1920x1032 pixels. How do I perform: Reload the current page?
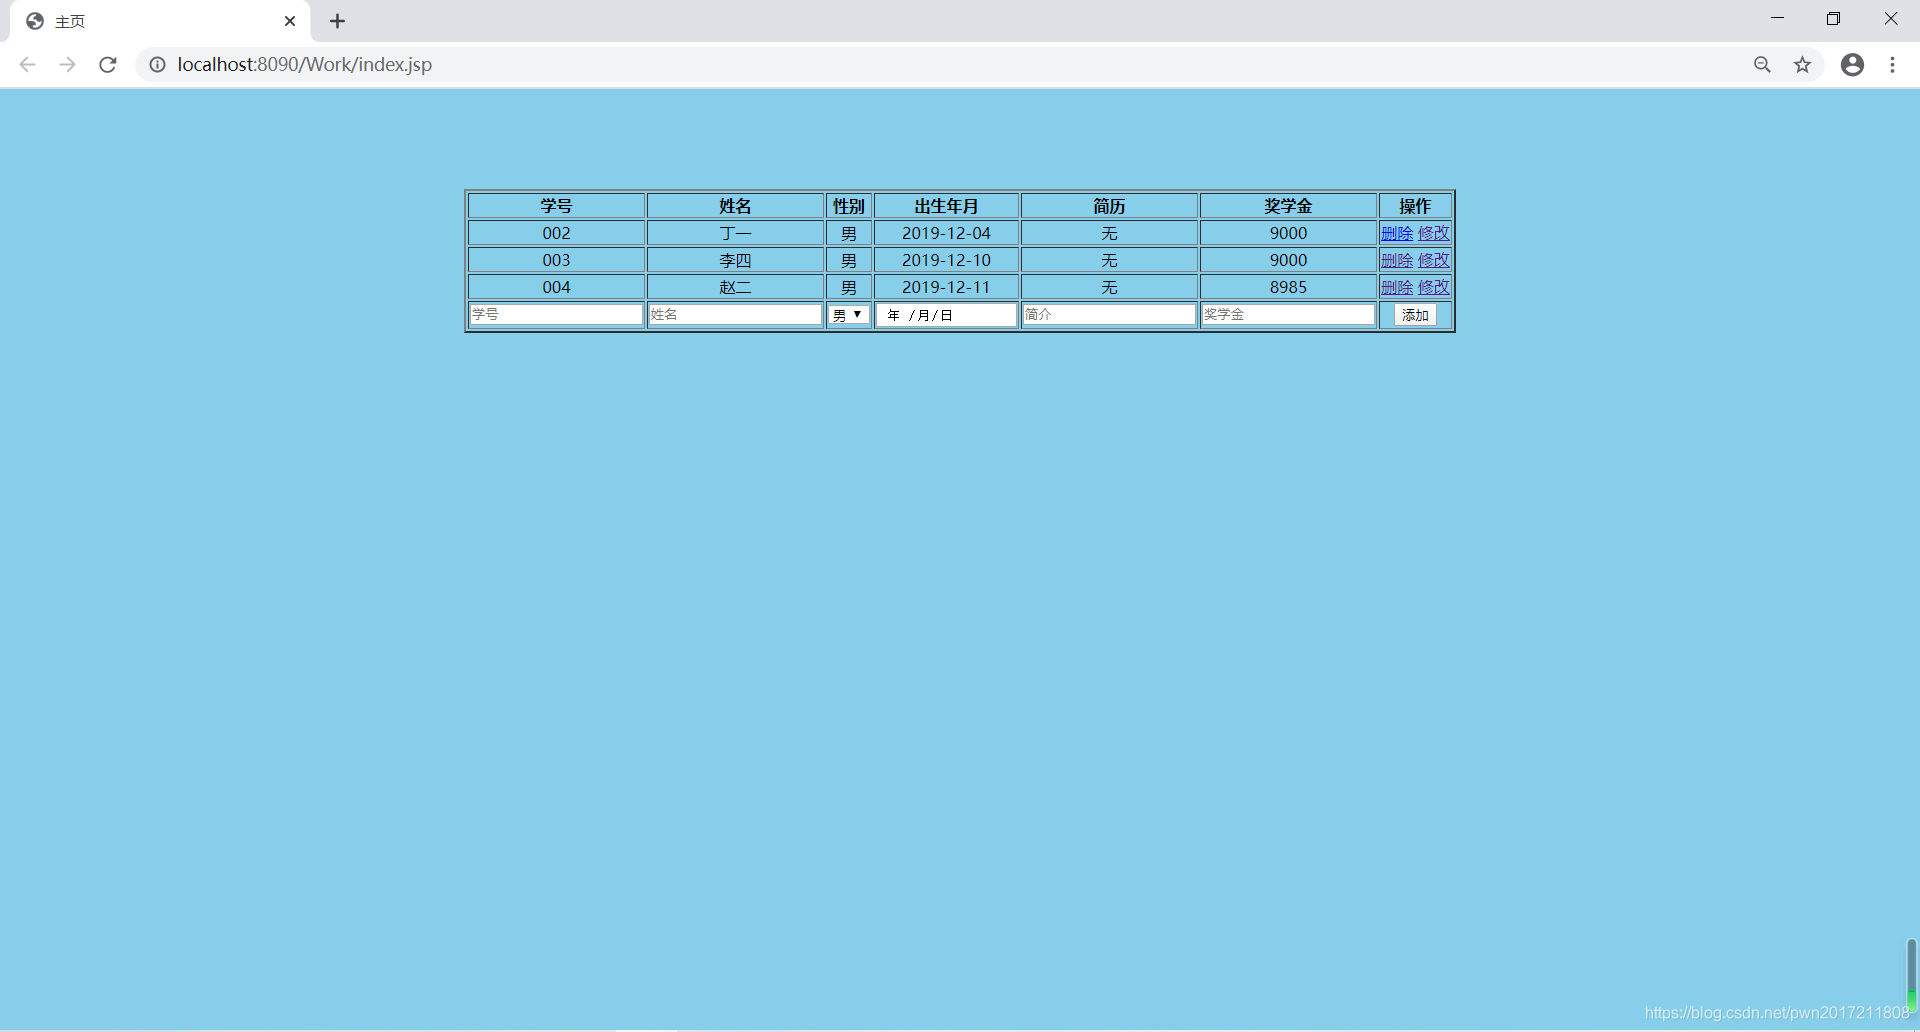[x=108, y=65]
